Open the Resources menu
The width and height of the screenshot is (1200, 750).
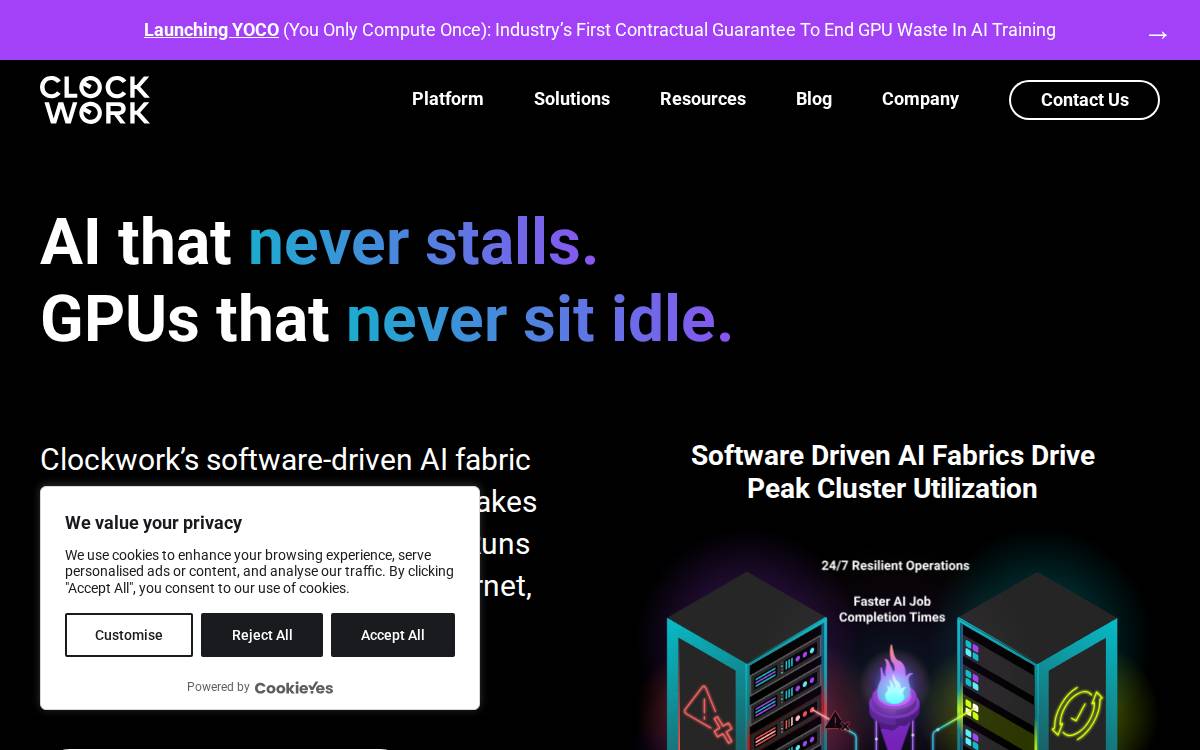703,99
